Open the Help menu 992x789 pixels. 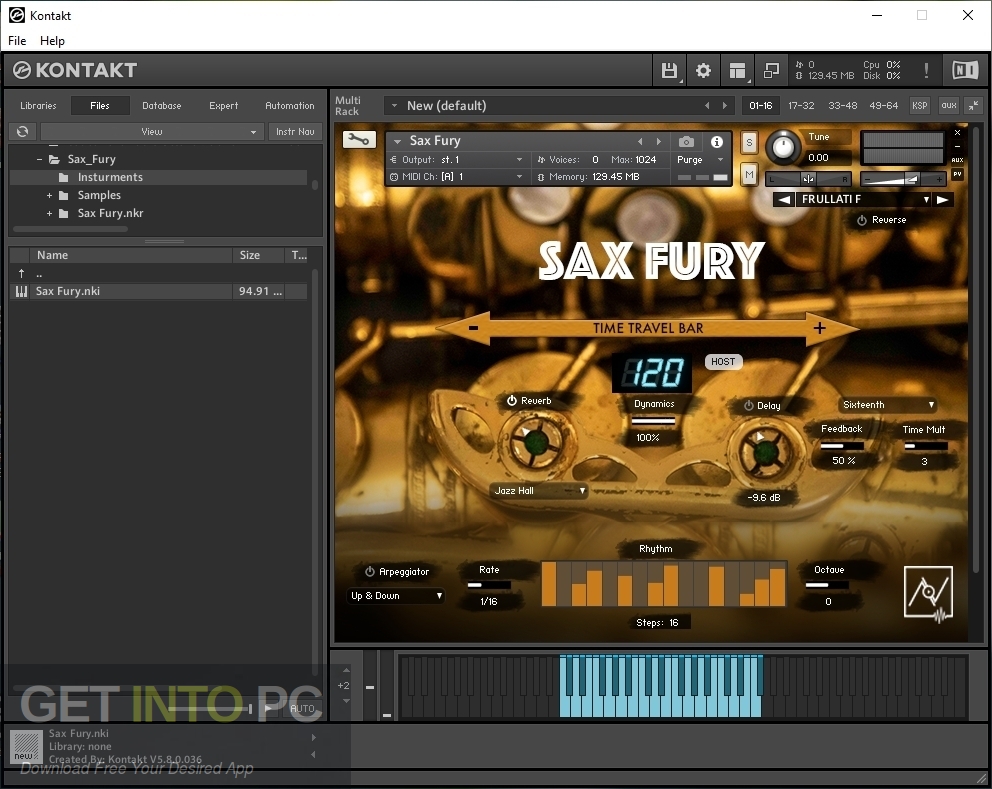pos(52,40)
